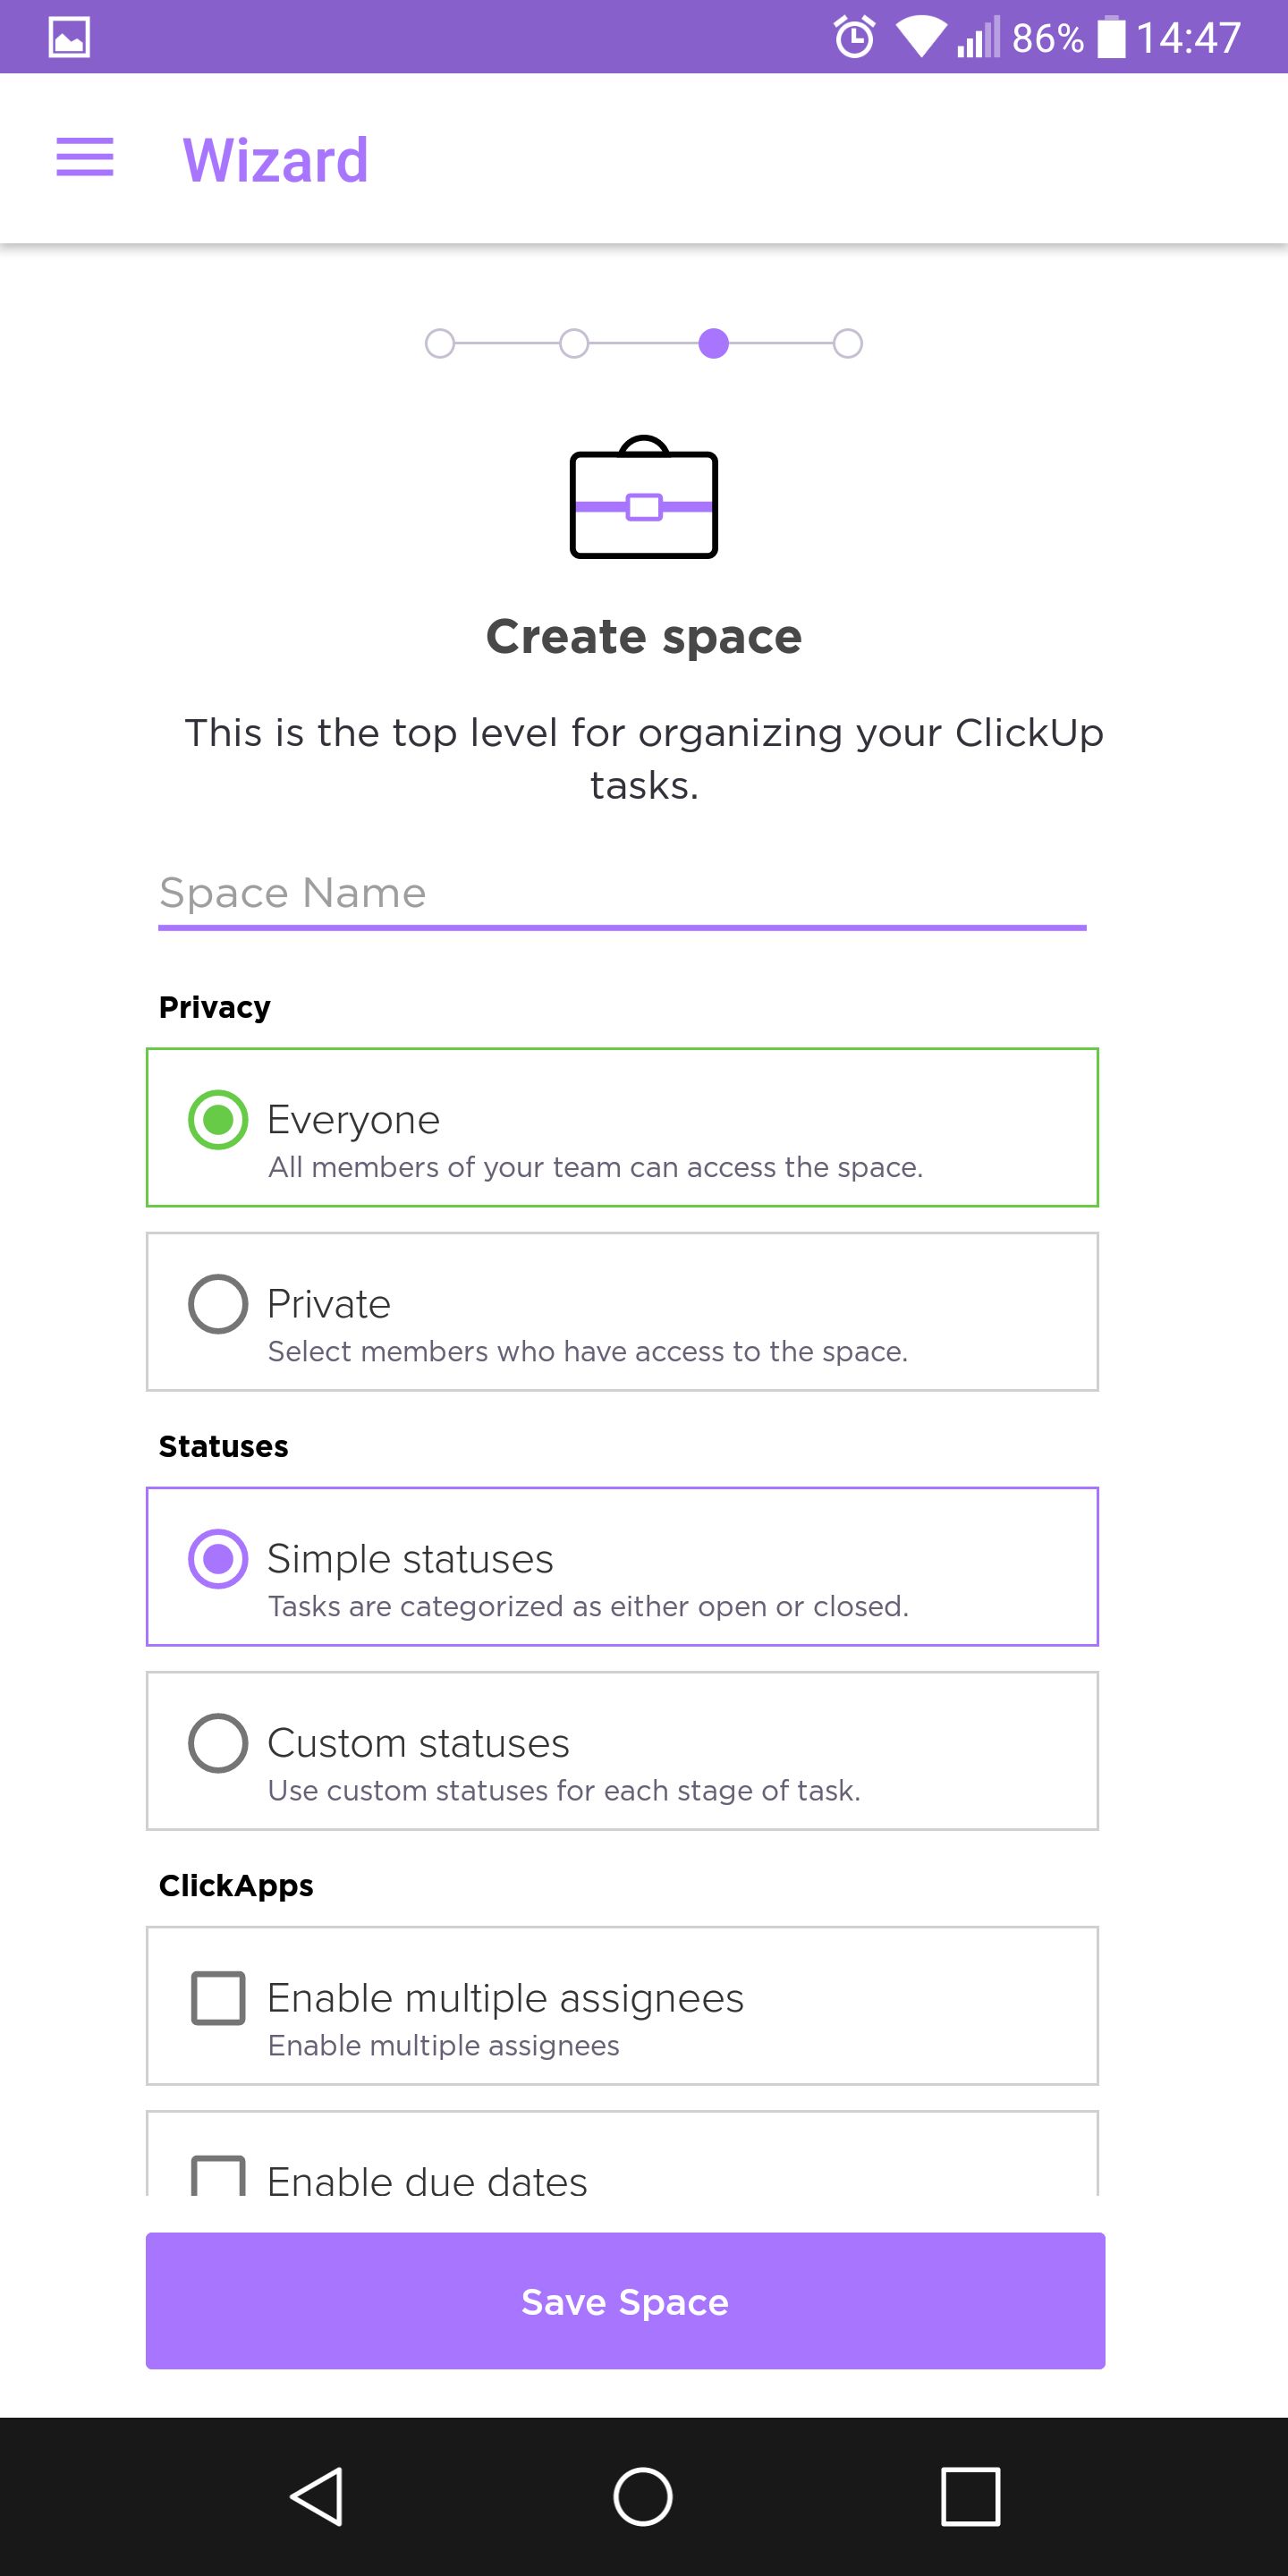
Task: Go to second wizard step dot
Action: pyautogui.click(x=574, y=344)
